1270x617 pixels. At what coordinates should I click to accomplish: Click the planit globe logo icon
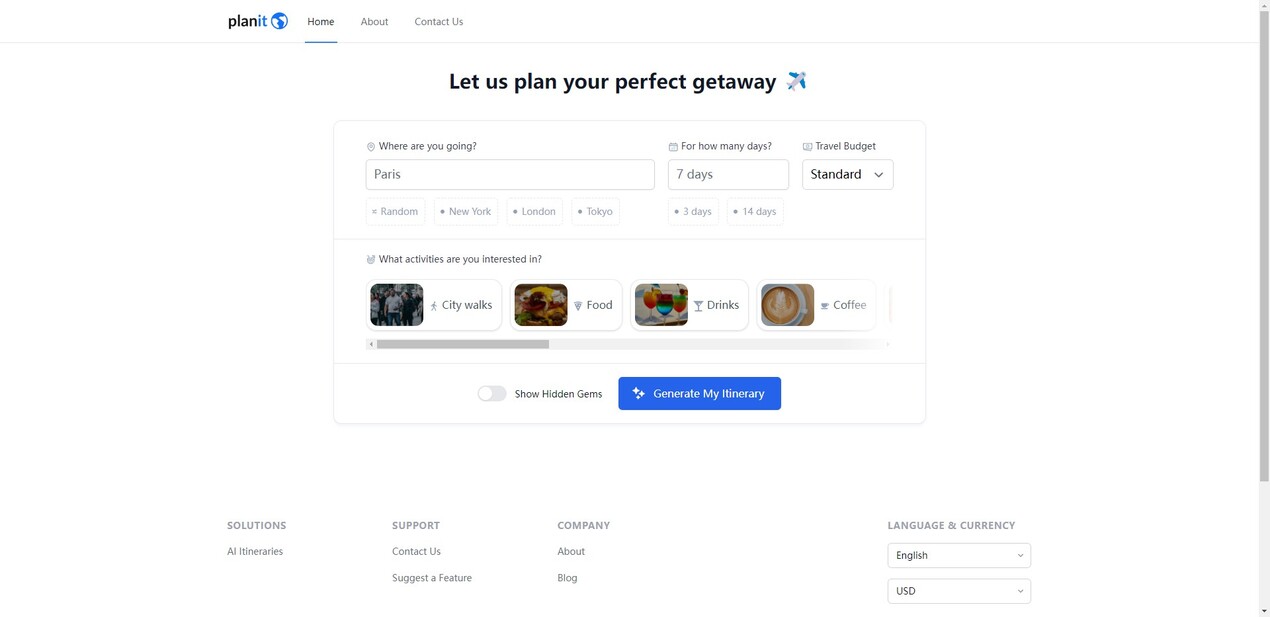click(x=279, y=21)
